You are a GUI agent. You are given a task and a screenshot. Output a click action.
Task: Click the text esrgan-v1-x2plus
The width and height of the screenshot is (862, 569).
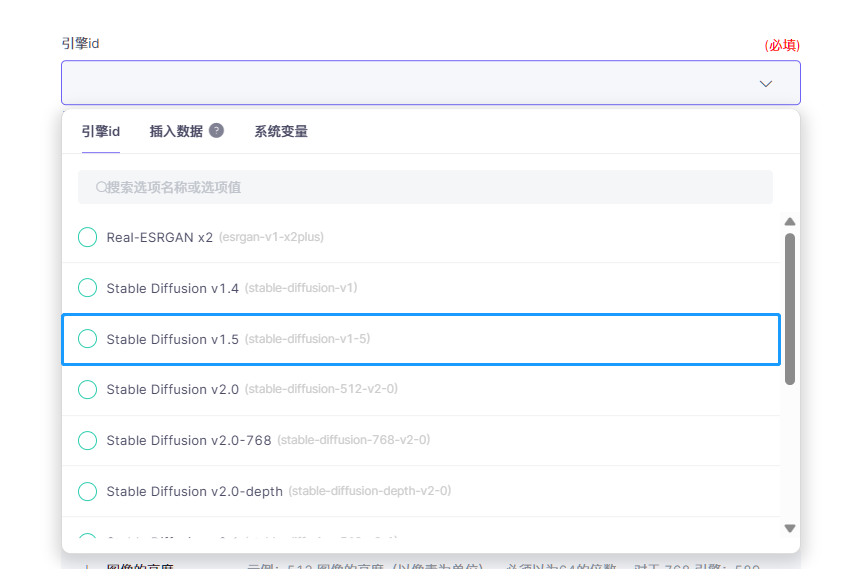271,237
